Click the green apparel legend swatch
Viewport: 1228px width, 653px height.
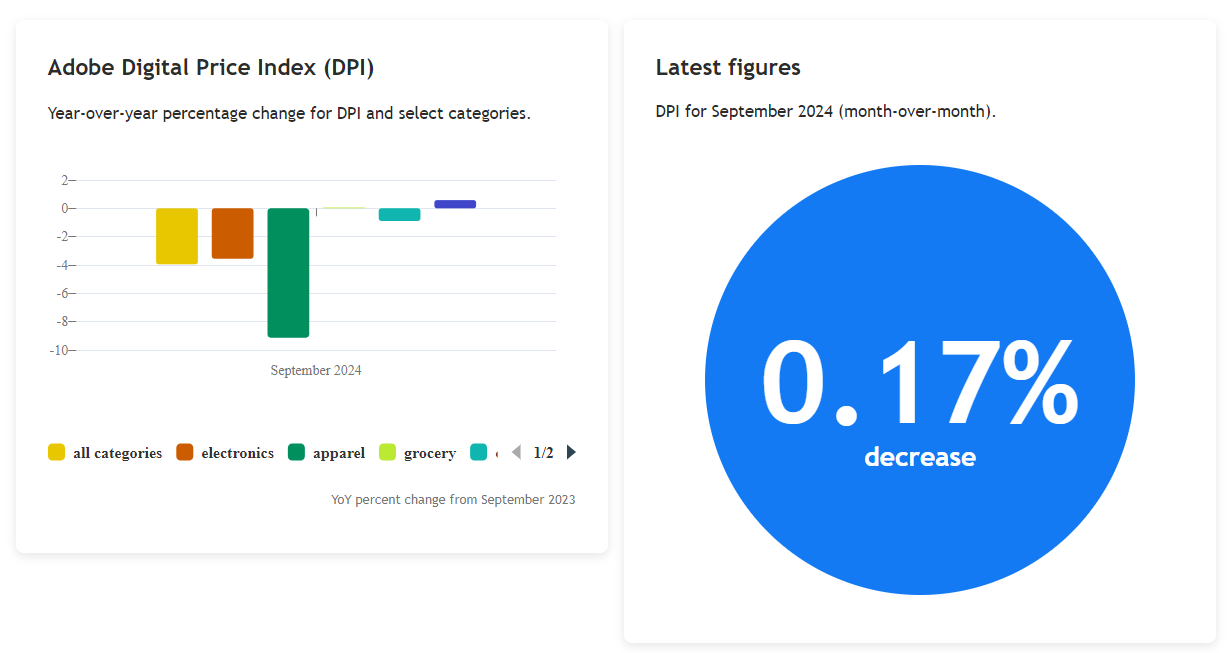coord(297,453)
